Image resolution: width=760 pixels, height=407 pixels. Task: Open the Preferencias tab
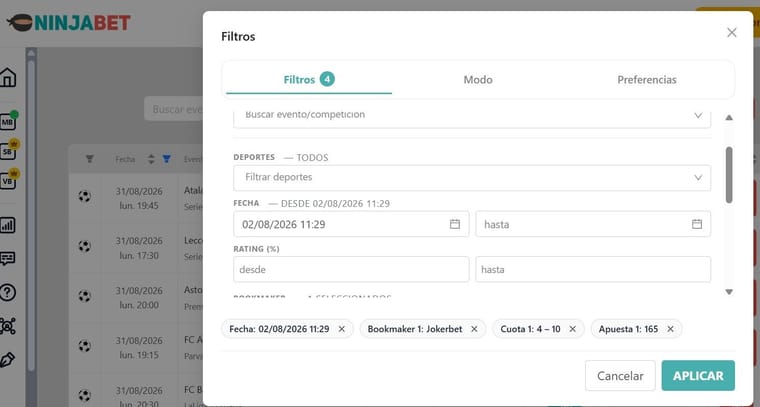pyautogui.click(x=647, y=79)
